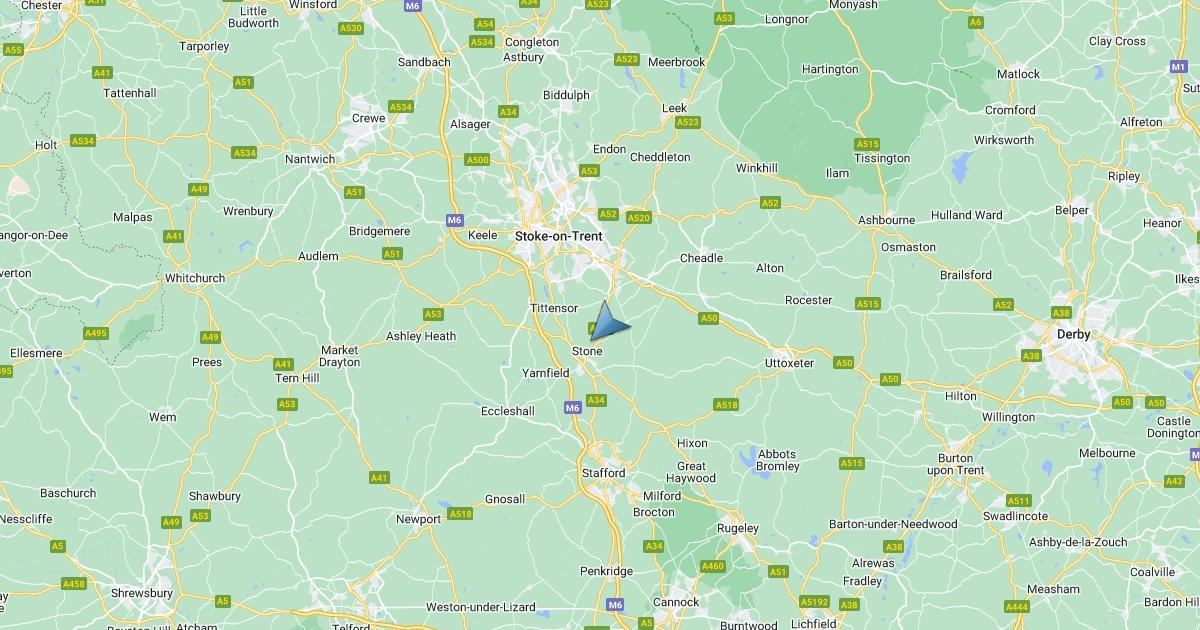This screenshot has height=630, width=1200.
Task: Select the Stoke-on-Trent city label
Action: point(559,236)
